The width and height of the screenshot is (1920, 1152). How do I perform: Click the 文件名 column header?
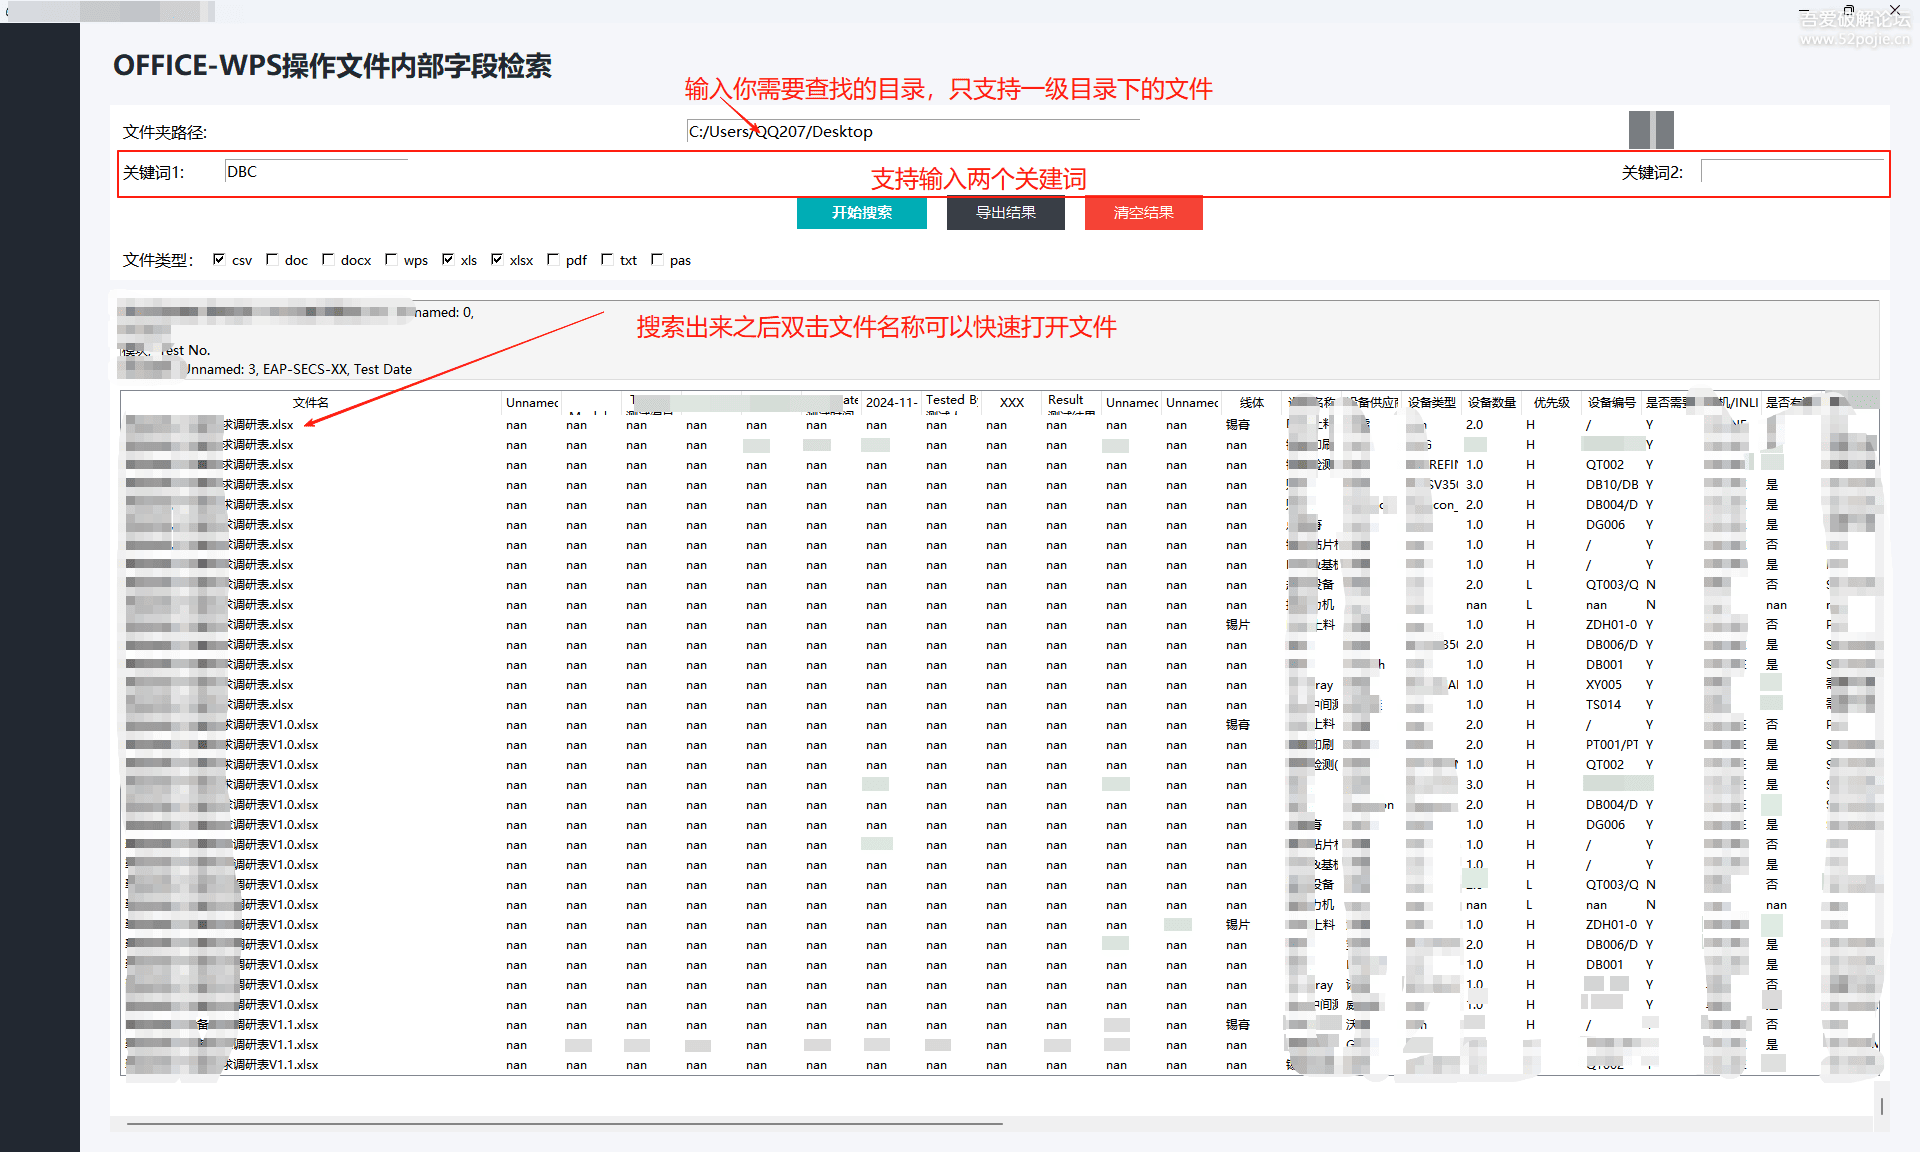[x=311, y=402]
